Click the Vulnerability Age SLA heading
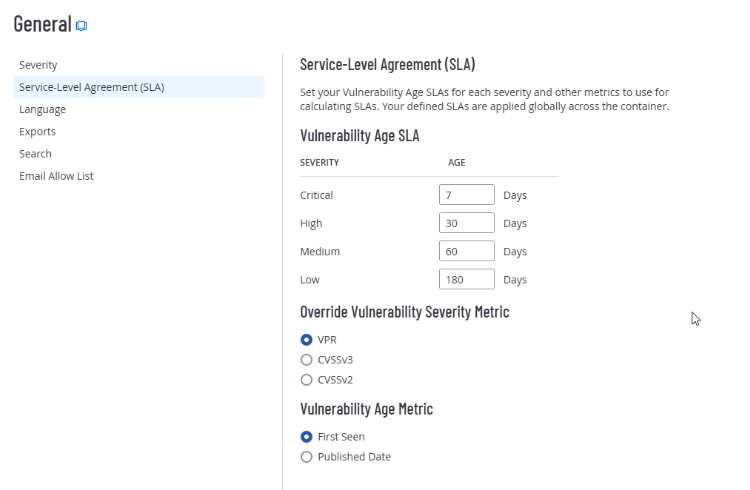This screenshot has width=750, height=490. (359, 136)
